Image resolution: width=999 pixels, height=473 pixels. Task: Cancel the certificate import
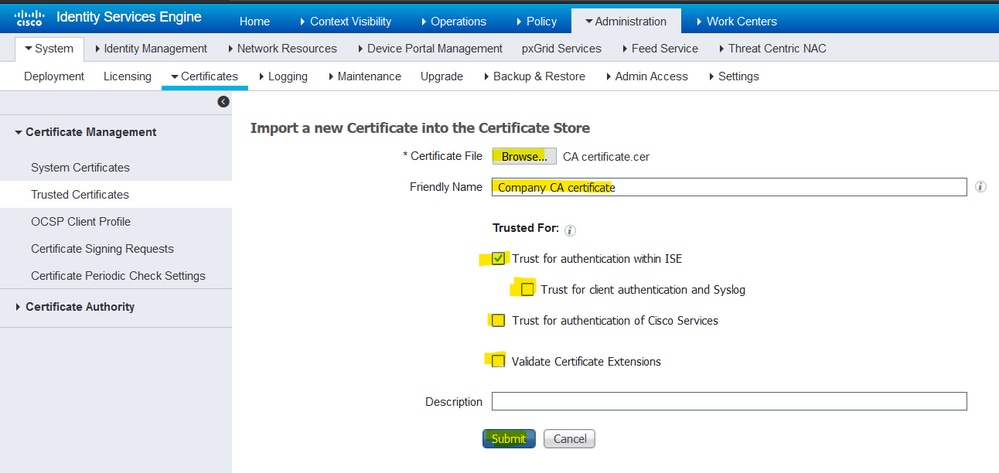pos(570,439)
